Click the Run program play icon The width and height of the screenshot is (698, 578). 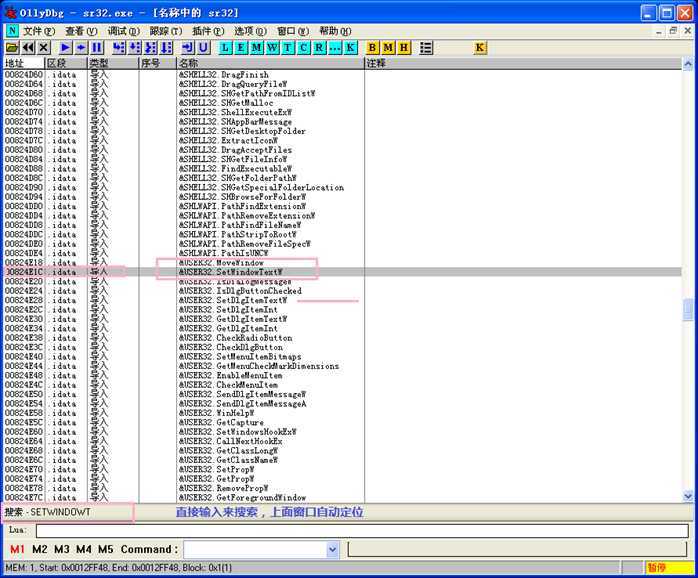(x=65, y=47)
